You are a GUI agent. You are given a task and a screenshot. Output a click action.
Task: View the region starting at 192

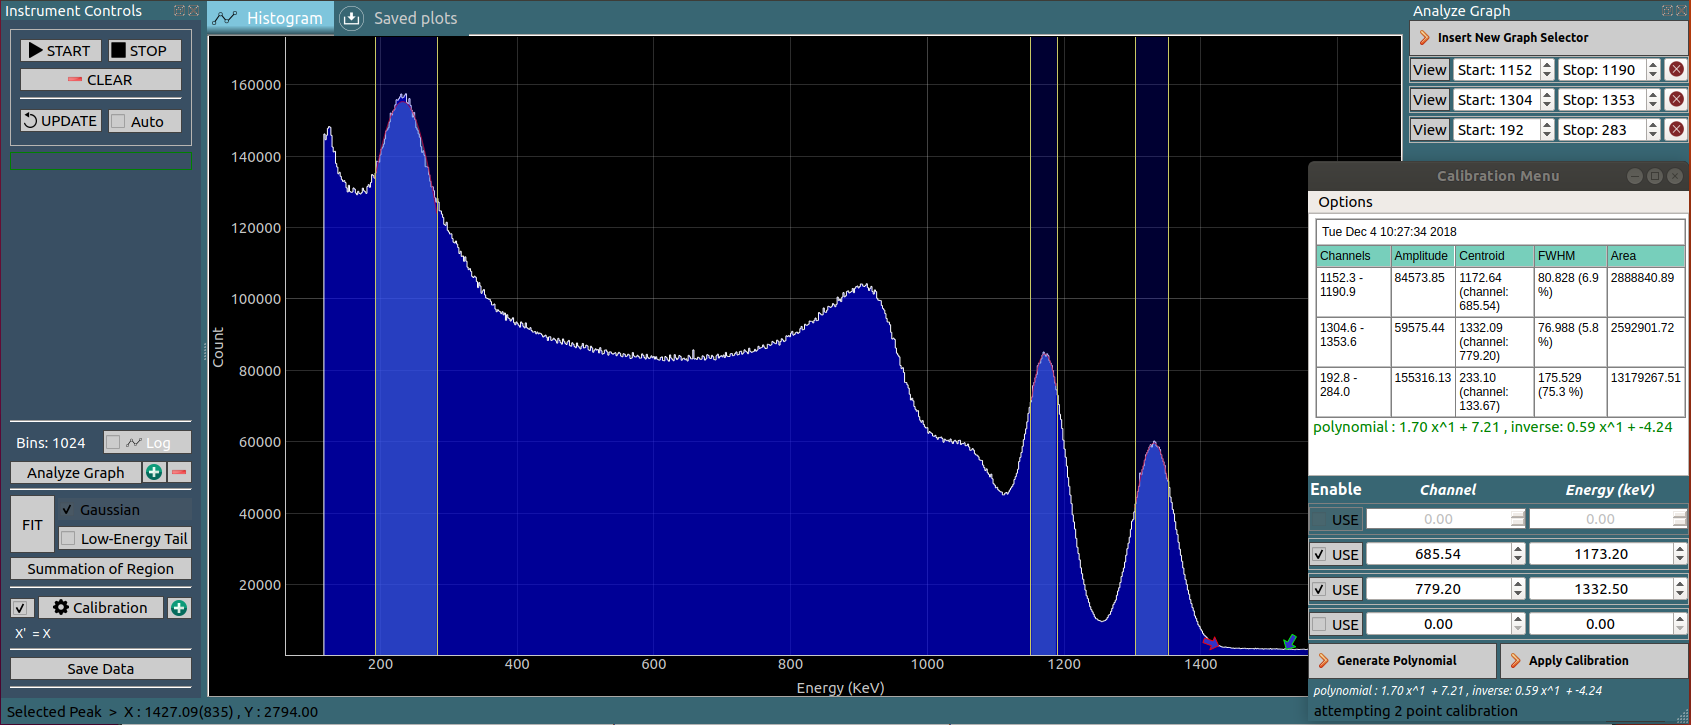(x=1429, y=130)
